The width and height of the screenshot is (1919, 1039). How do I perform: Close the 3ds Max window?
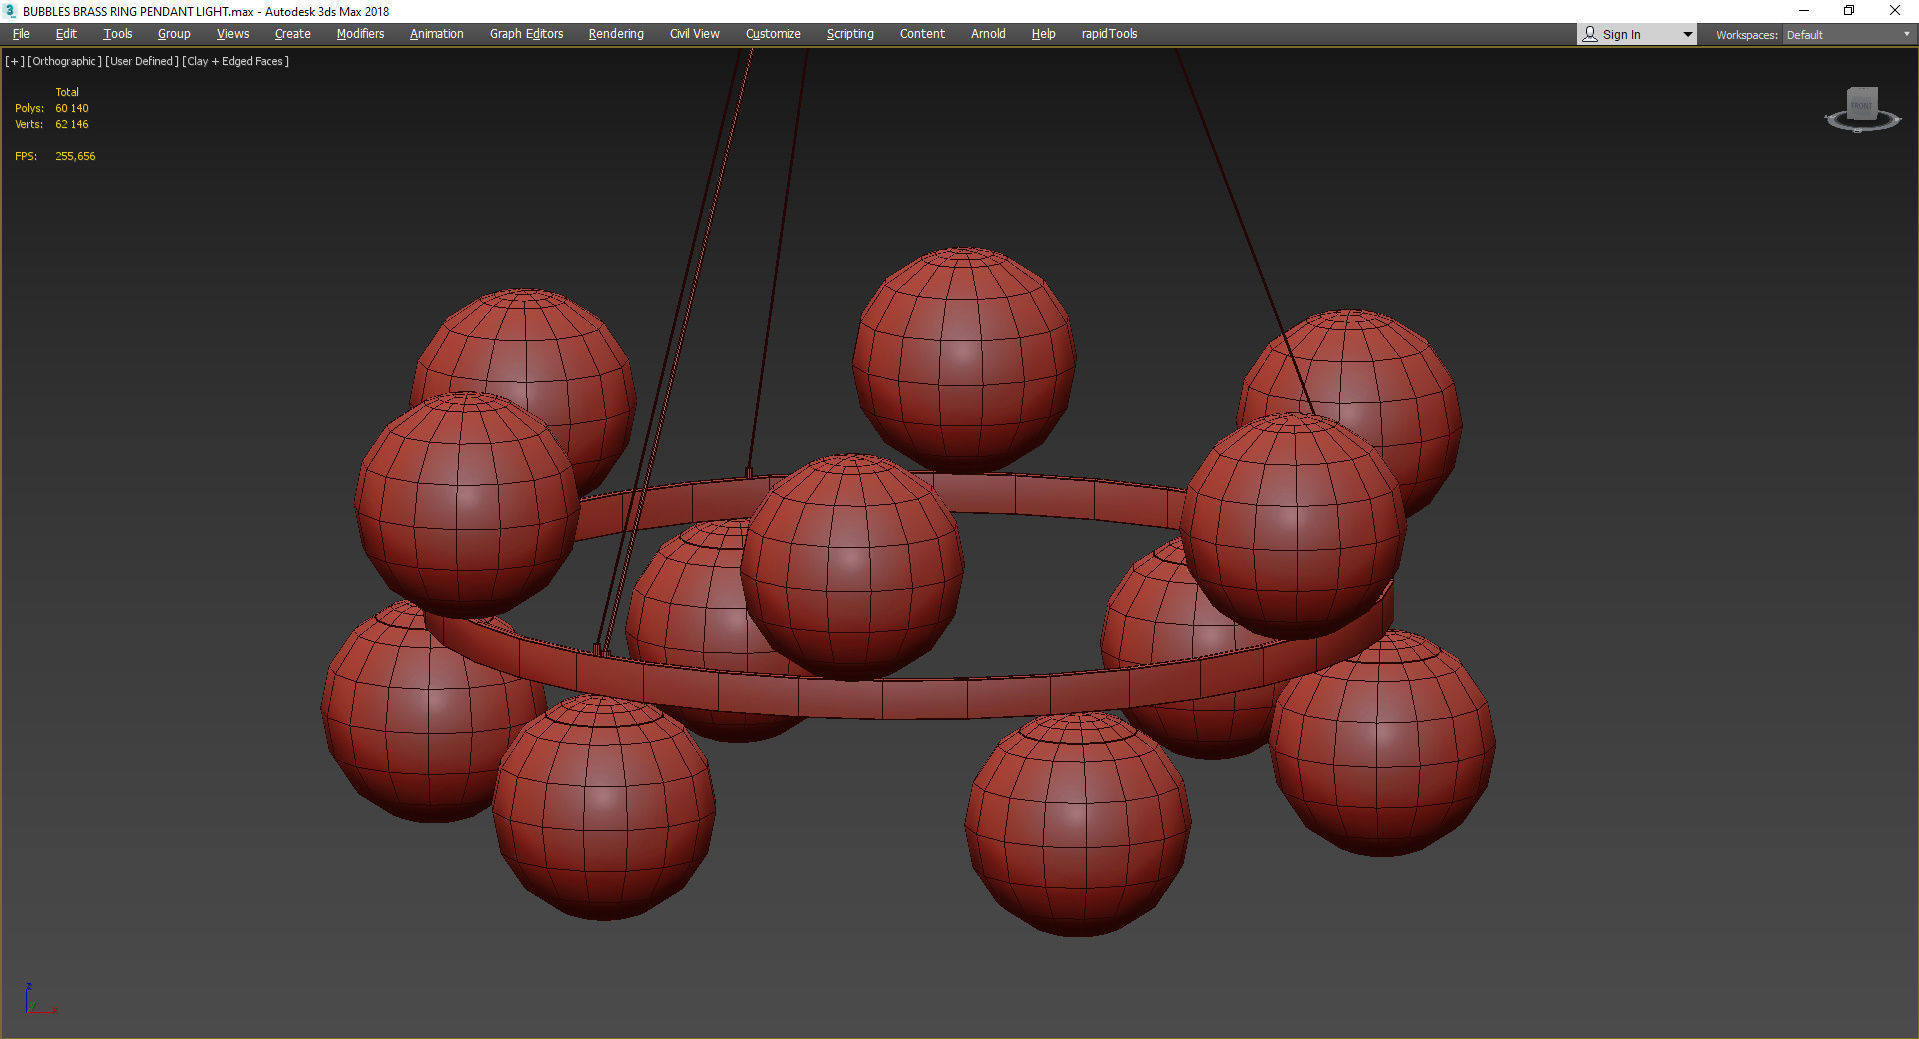(1895, 11)
